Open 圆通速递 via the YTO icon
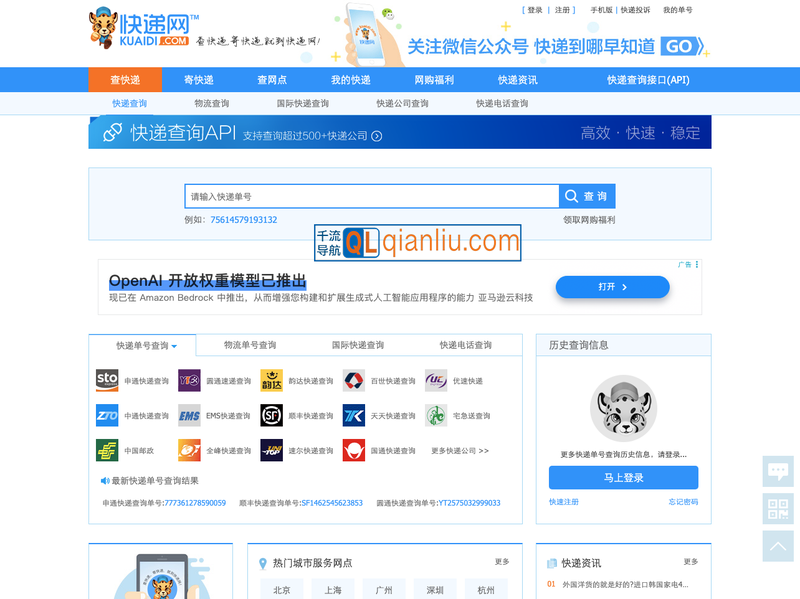Viewport: 800px width, 599px height. [190, 381]
